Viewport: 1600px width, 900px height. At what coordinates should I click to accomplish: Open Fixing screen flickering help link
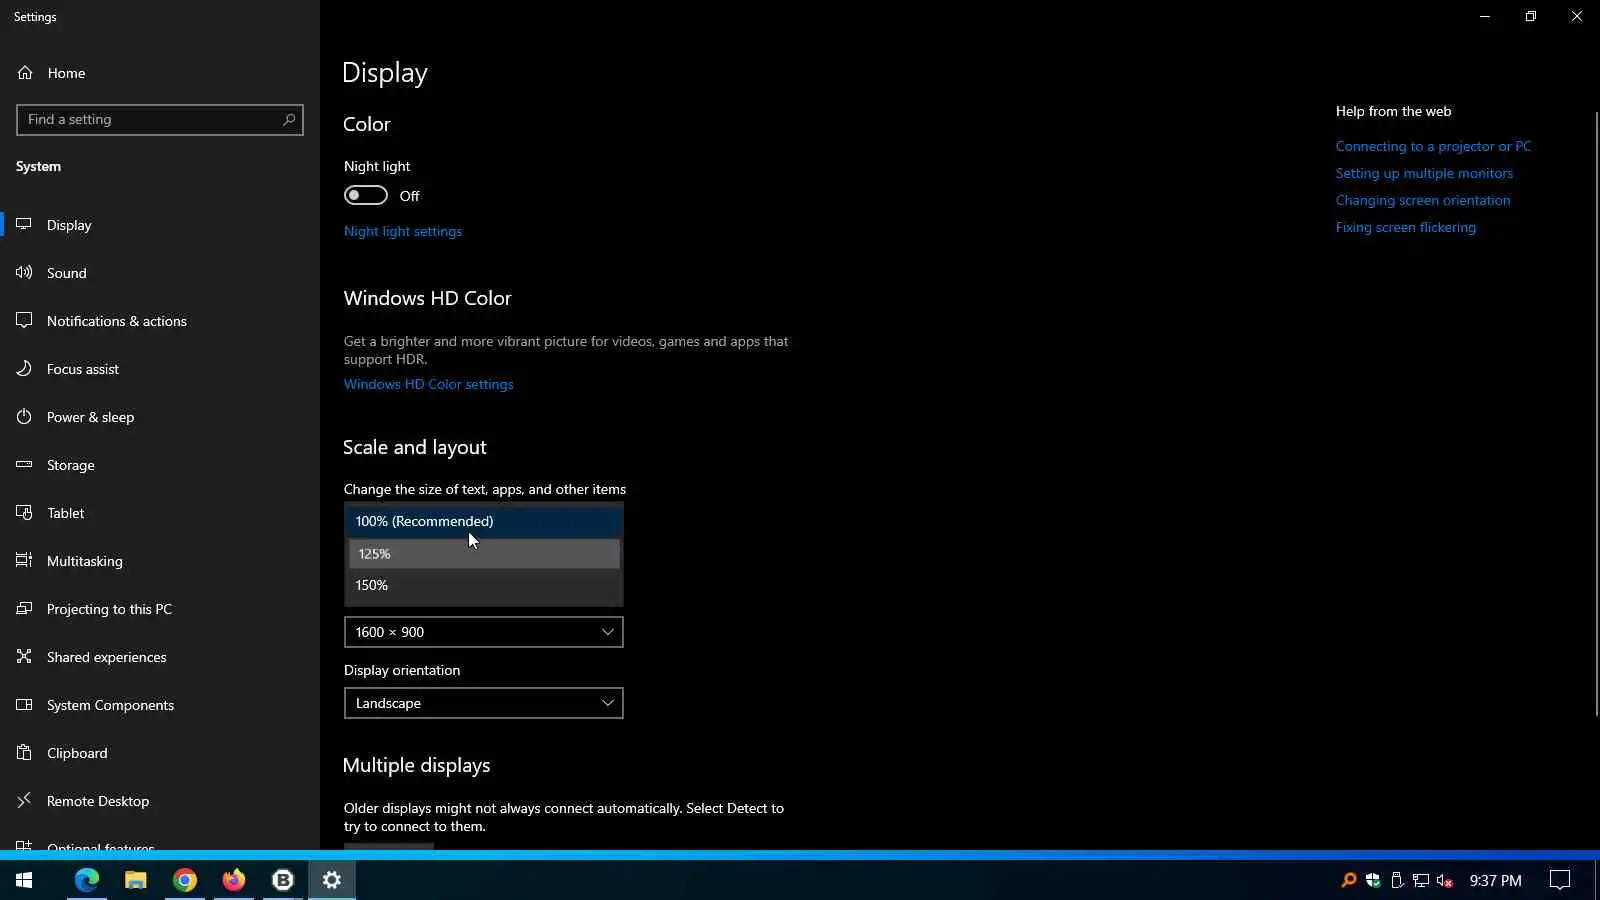[x=1406, y=227]
